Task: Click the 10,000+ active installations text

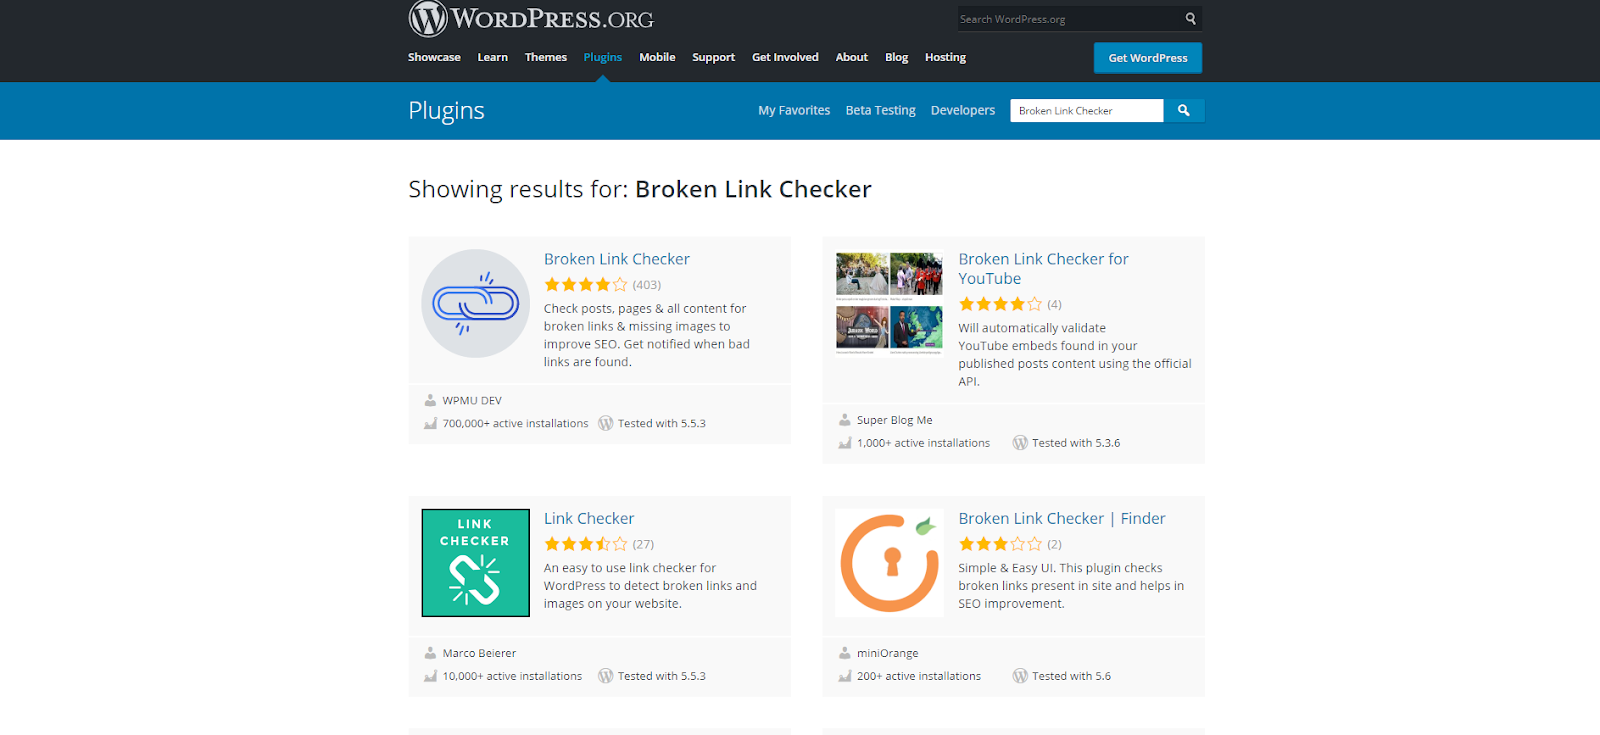Action: (512, 677)
